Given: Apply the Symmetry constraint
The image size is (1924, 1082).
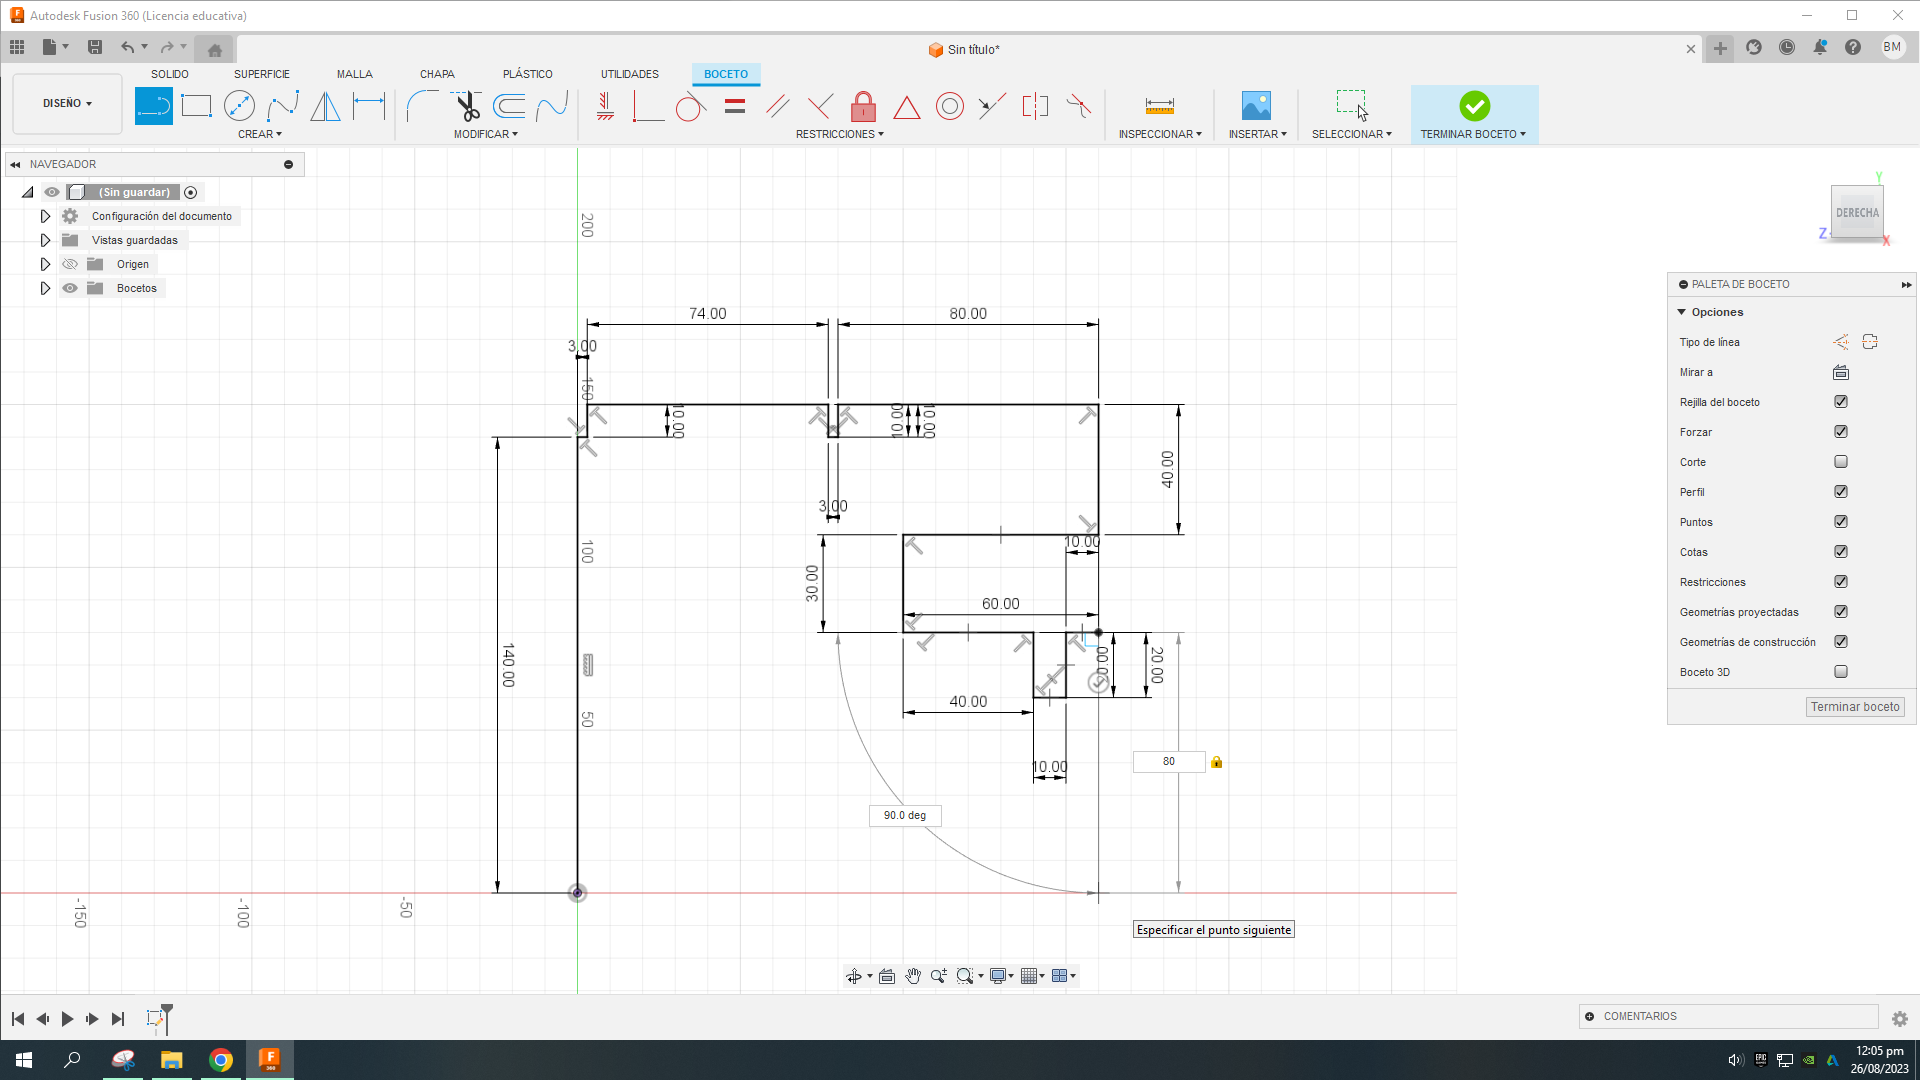Looking at the screenshot, I should [x=1035, y=106].
